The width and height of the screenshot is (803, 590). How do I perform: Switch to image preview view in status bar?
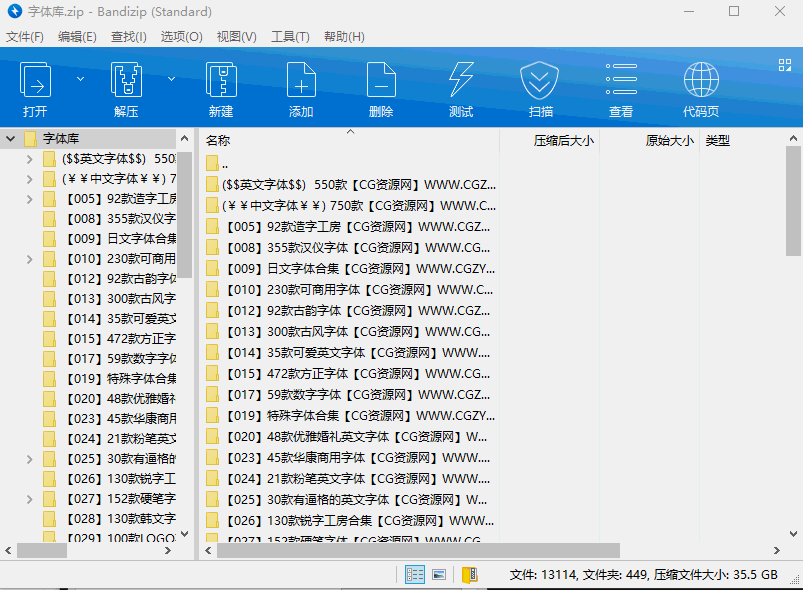(439, 575)
